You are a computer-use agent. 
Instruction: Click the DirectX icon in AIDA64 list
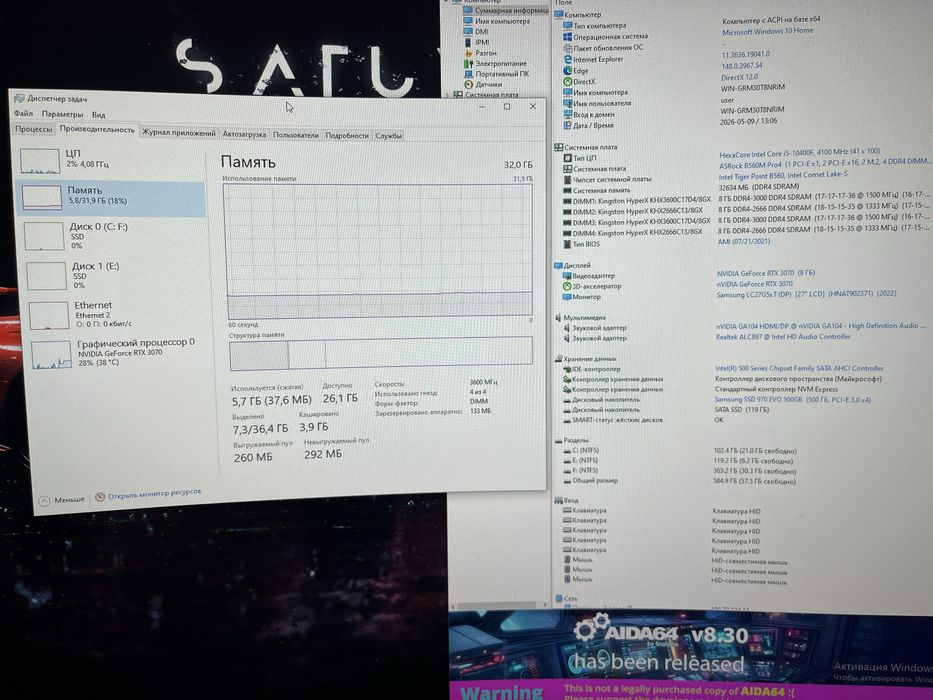coord(568,82)
